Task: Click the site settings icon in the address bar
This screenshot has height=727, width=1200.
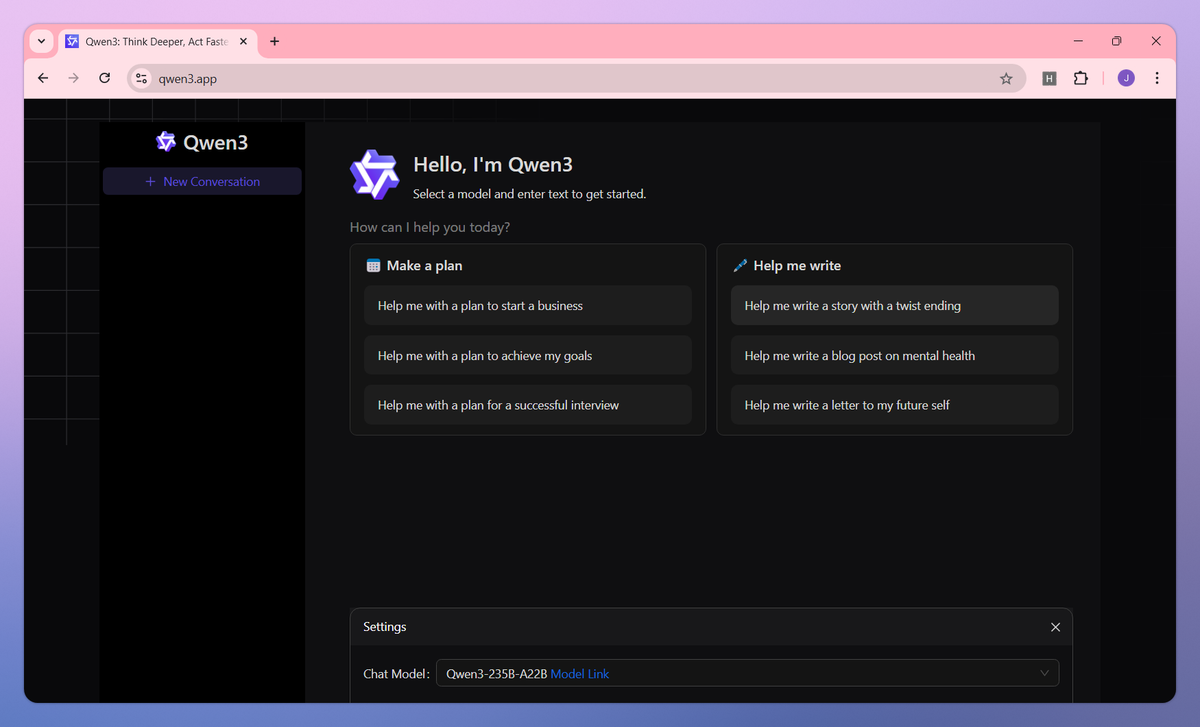Action: click(x=140, y=77)
